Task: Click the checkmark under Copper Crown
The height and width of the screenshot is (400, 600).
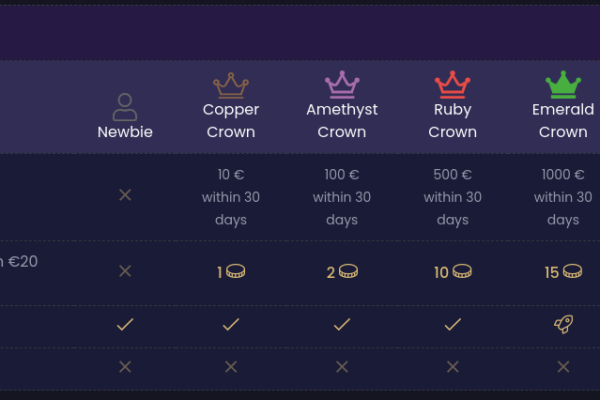Action: click(x=231, y=325)
